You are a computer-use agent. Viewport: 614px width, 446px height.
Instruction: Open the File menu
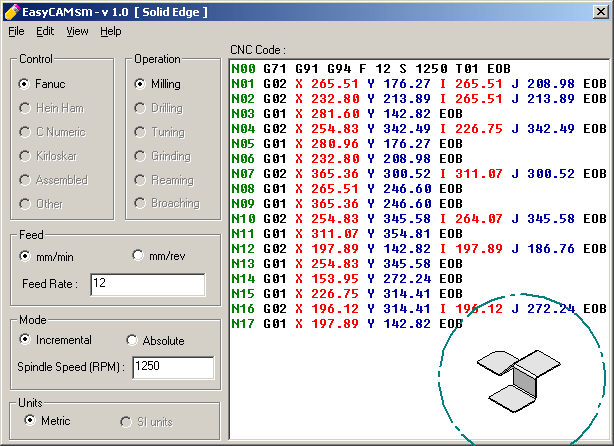(x=16, y=31)
